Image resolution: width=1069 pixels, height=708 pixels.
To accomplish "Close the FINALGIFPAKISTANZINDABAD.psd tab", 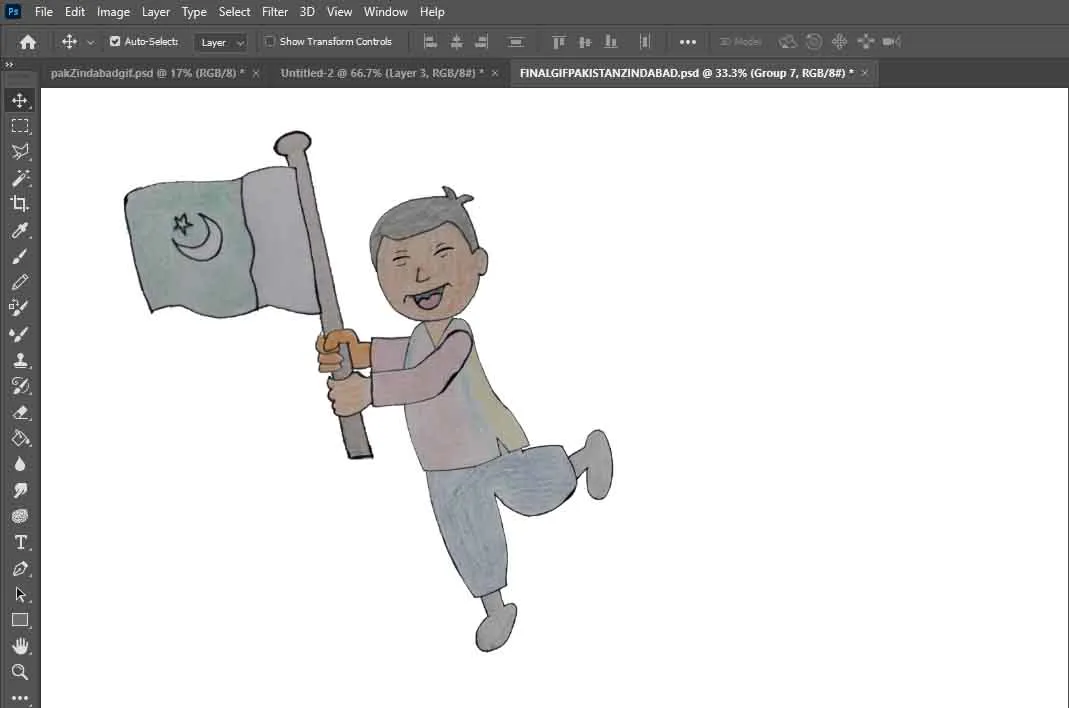I will [865, 73].
